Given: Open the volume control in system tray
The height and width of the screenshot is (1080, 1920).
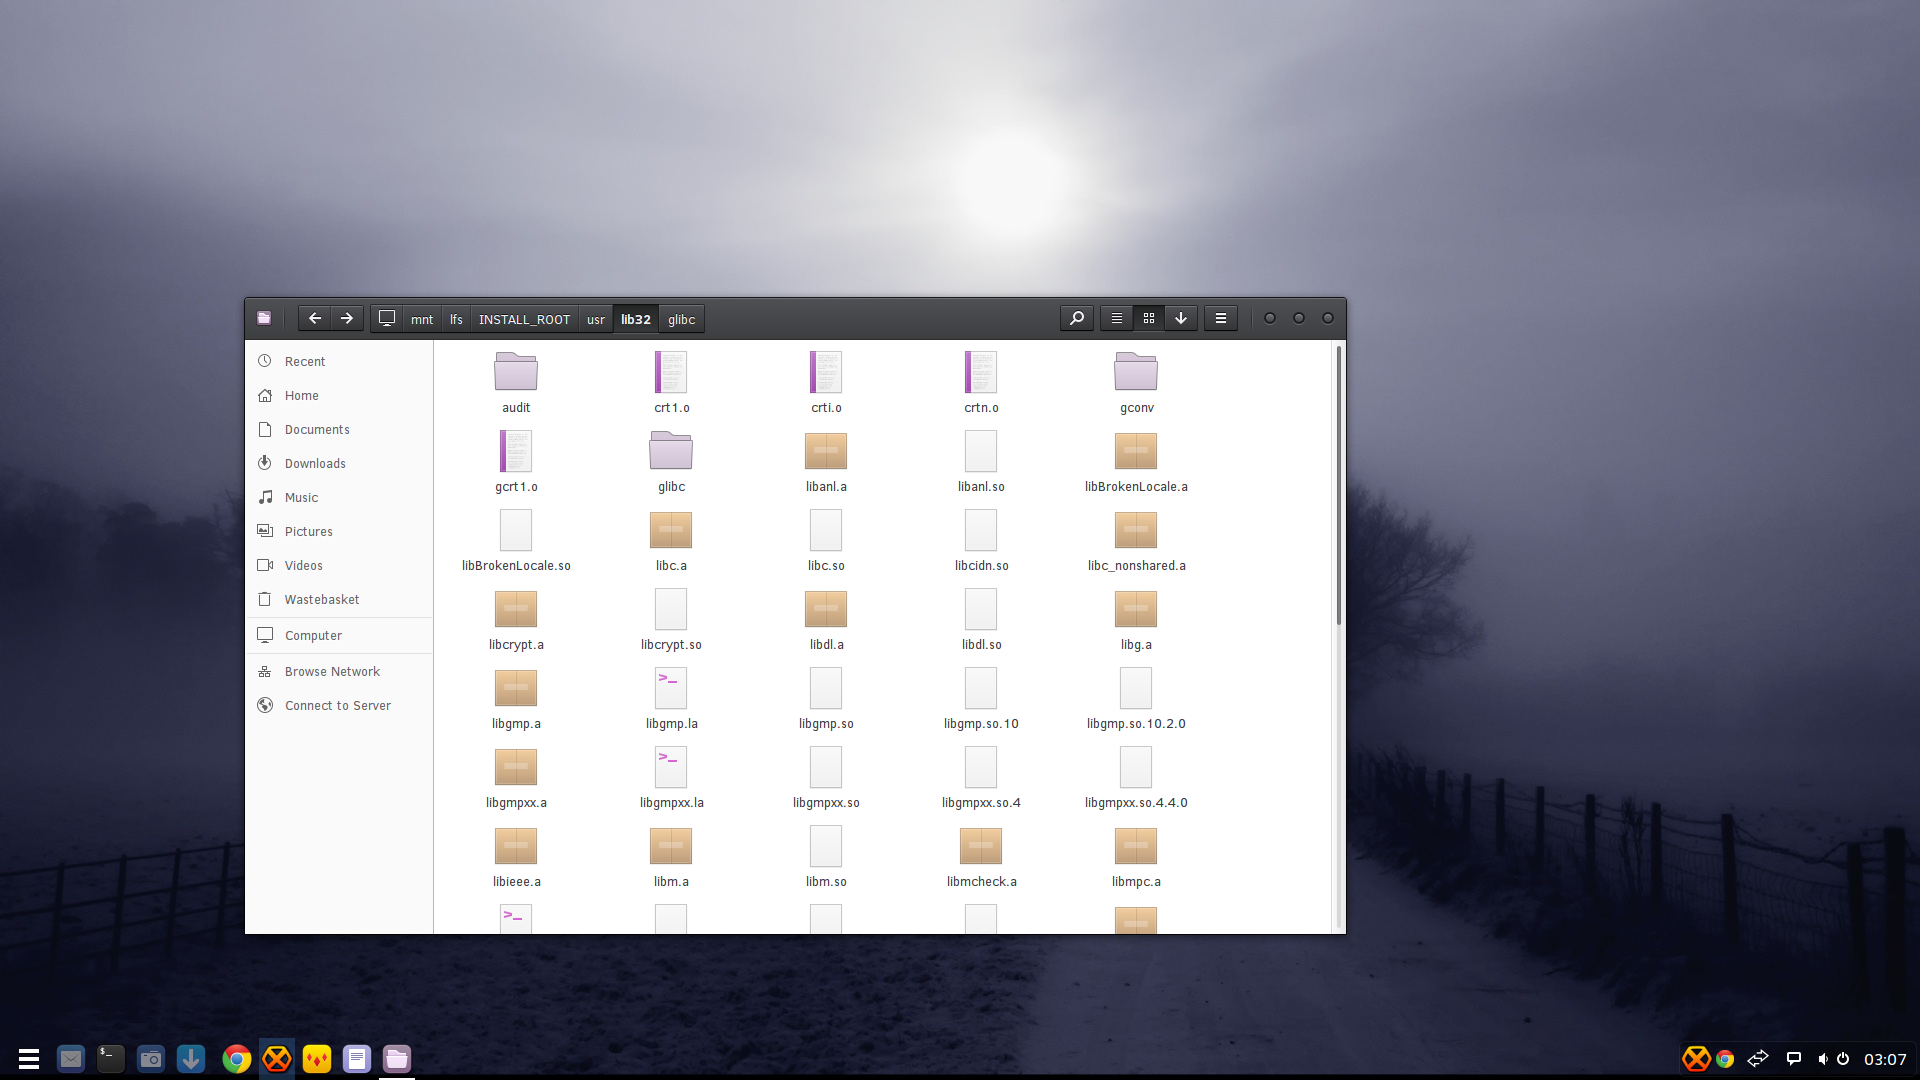Looking at the screenshot, I should point(1822,1059).
